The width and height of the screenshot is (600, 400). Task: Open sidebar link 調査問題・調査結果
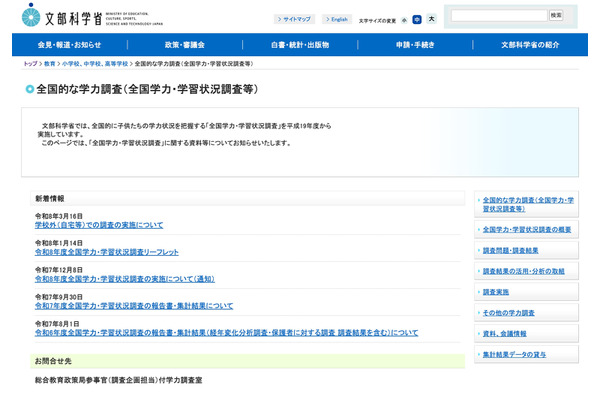510,250
